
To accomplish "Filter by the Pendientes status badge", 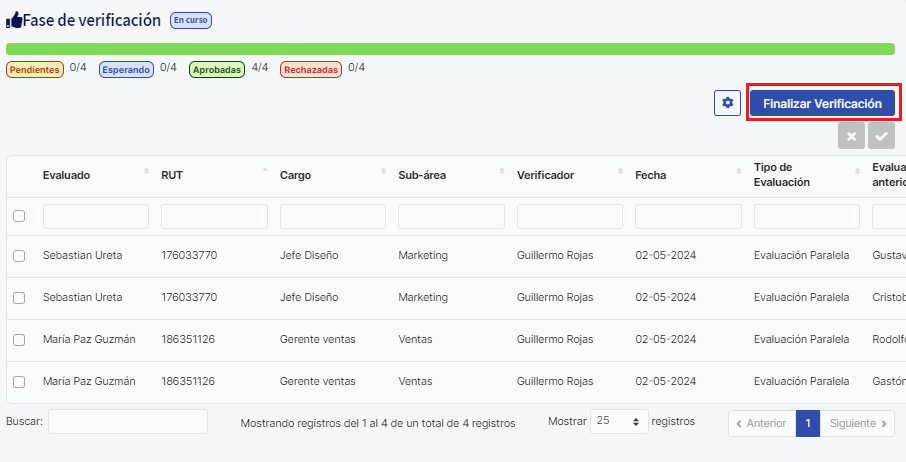I will 35,69.
